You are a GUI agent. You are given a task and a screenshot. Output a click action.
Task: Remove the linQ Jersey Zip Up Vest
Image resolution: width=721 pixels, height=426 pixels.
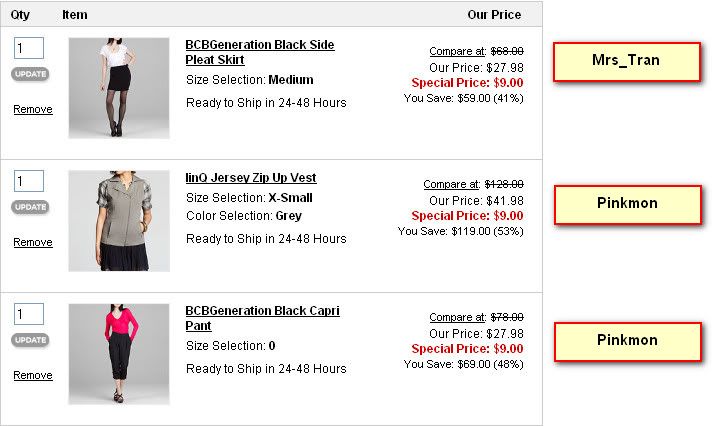[x=33, y=242]
